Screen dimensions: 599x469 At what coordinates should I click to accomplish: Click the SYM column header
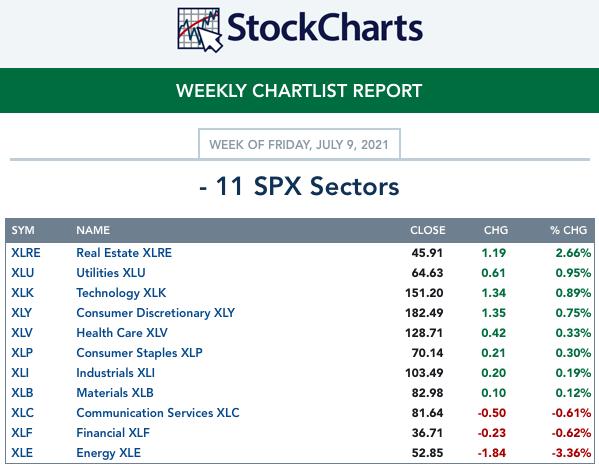pyautogui.click(x=23, y=230)
